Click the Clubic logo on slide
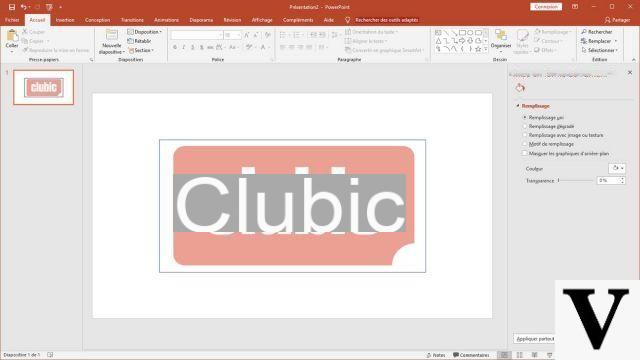 [293, 205]
